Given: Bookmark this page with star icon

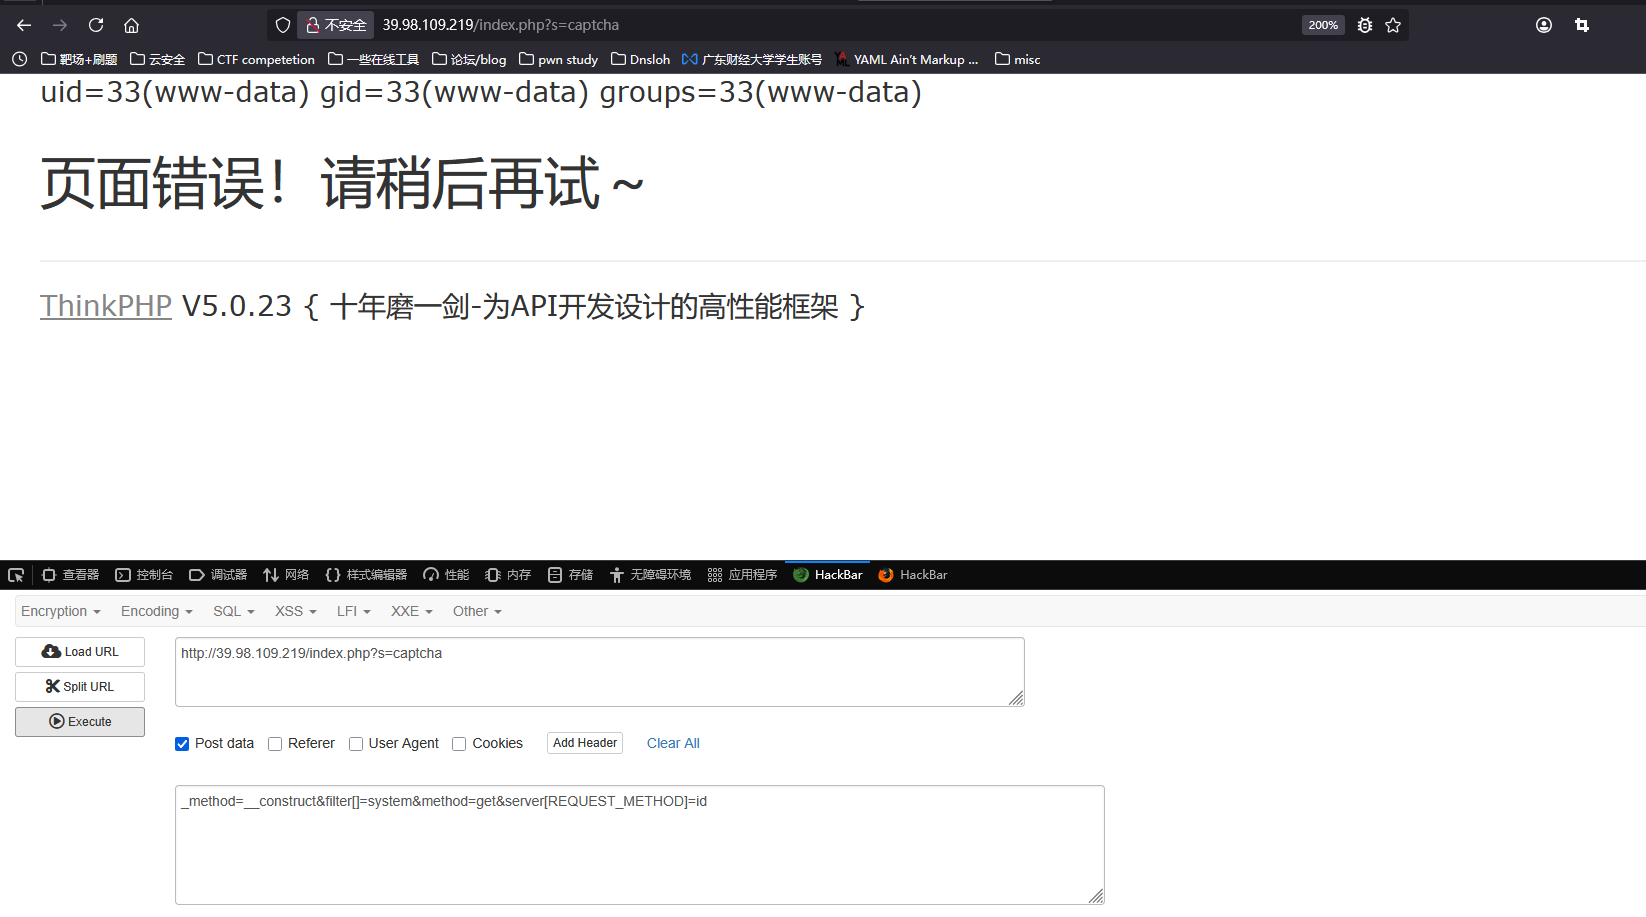Looking at the screenshot, I should pyautogui.click(x=1393, y=25).
